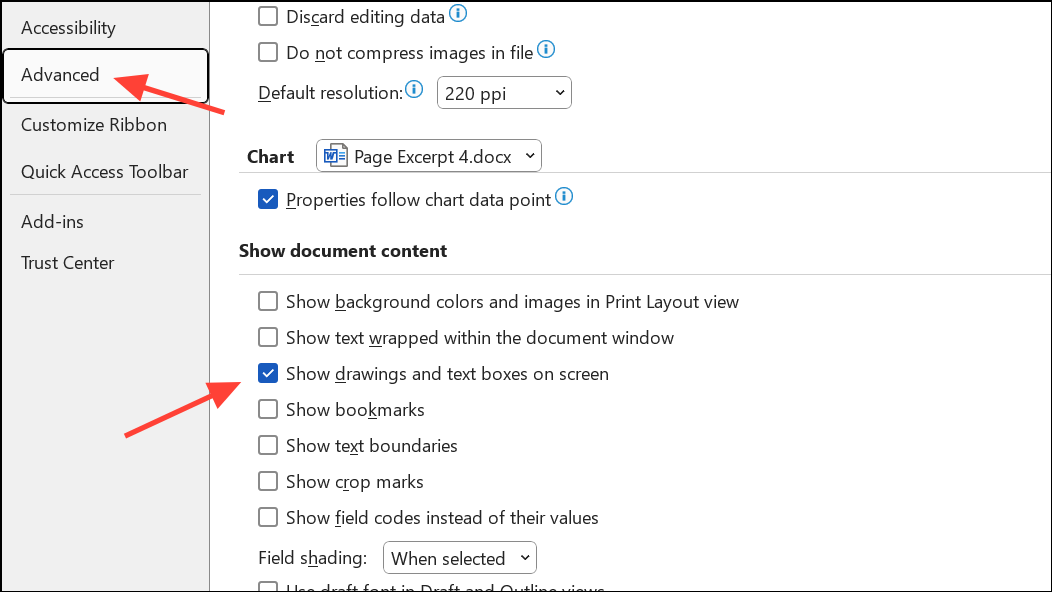Open Trust Center settings
This screenshot has width=1052, height=592.
point(68,263)
